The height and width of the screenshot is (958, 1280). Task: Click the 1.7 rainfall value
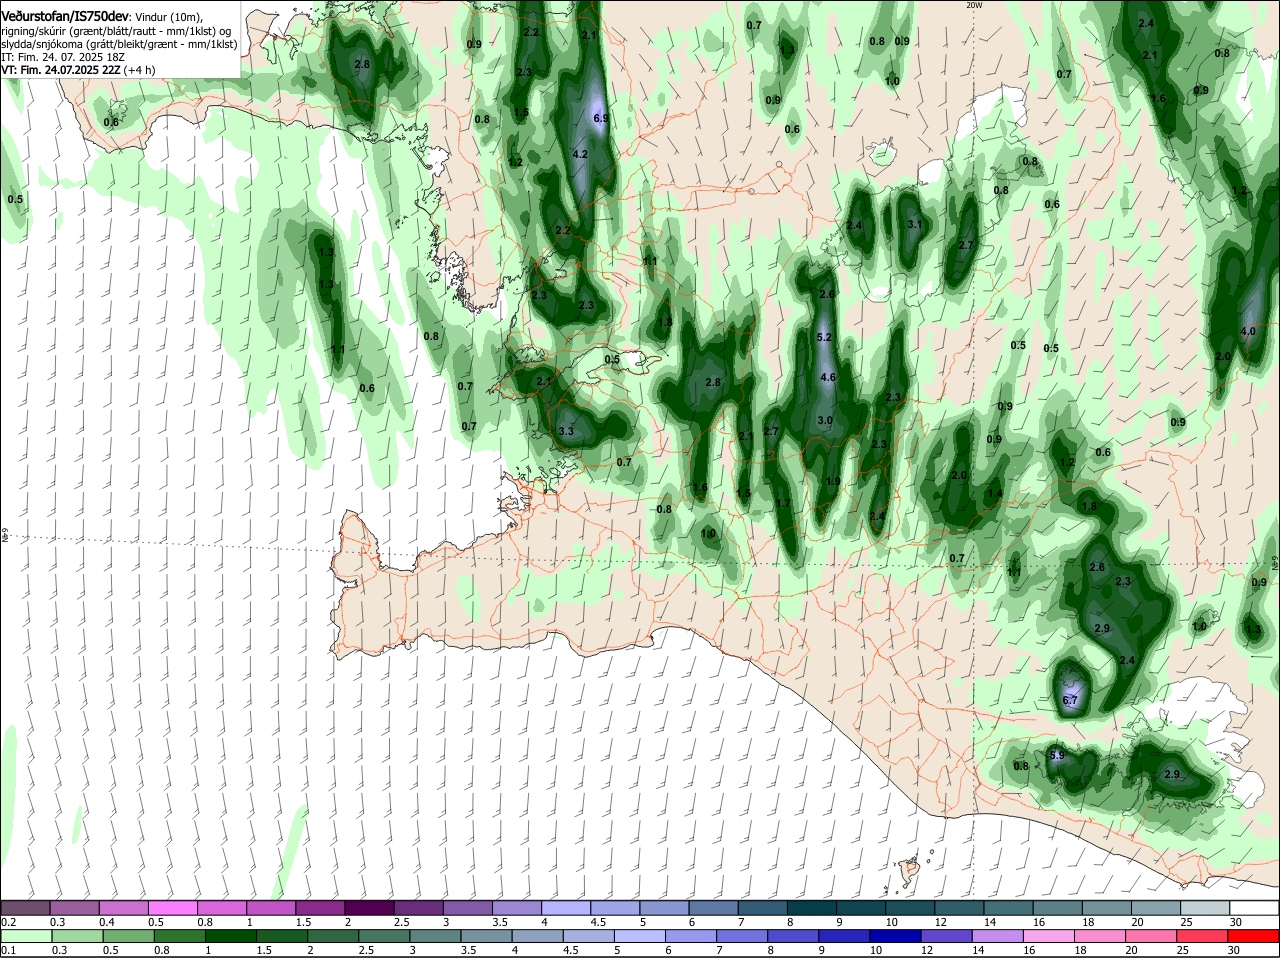point(783,504)
